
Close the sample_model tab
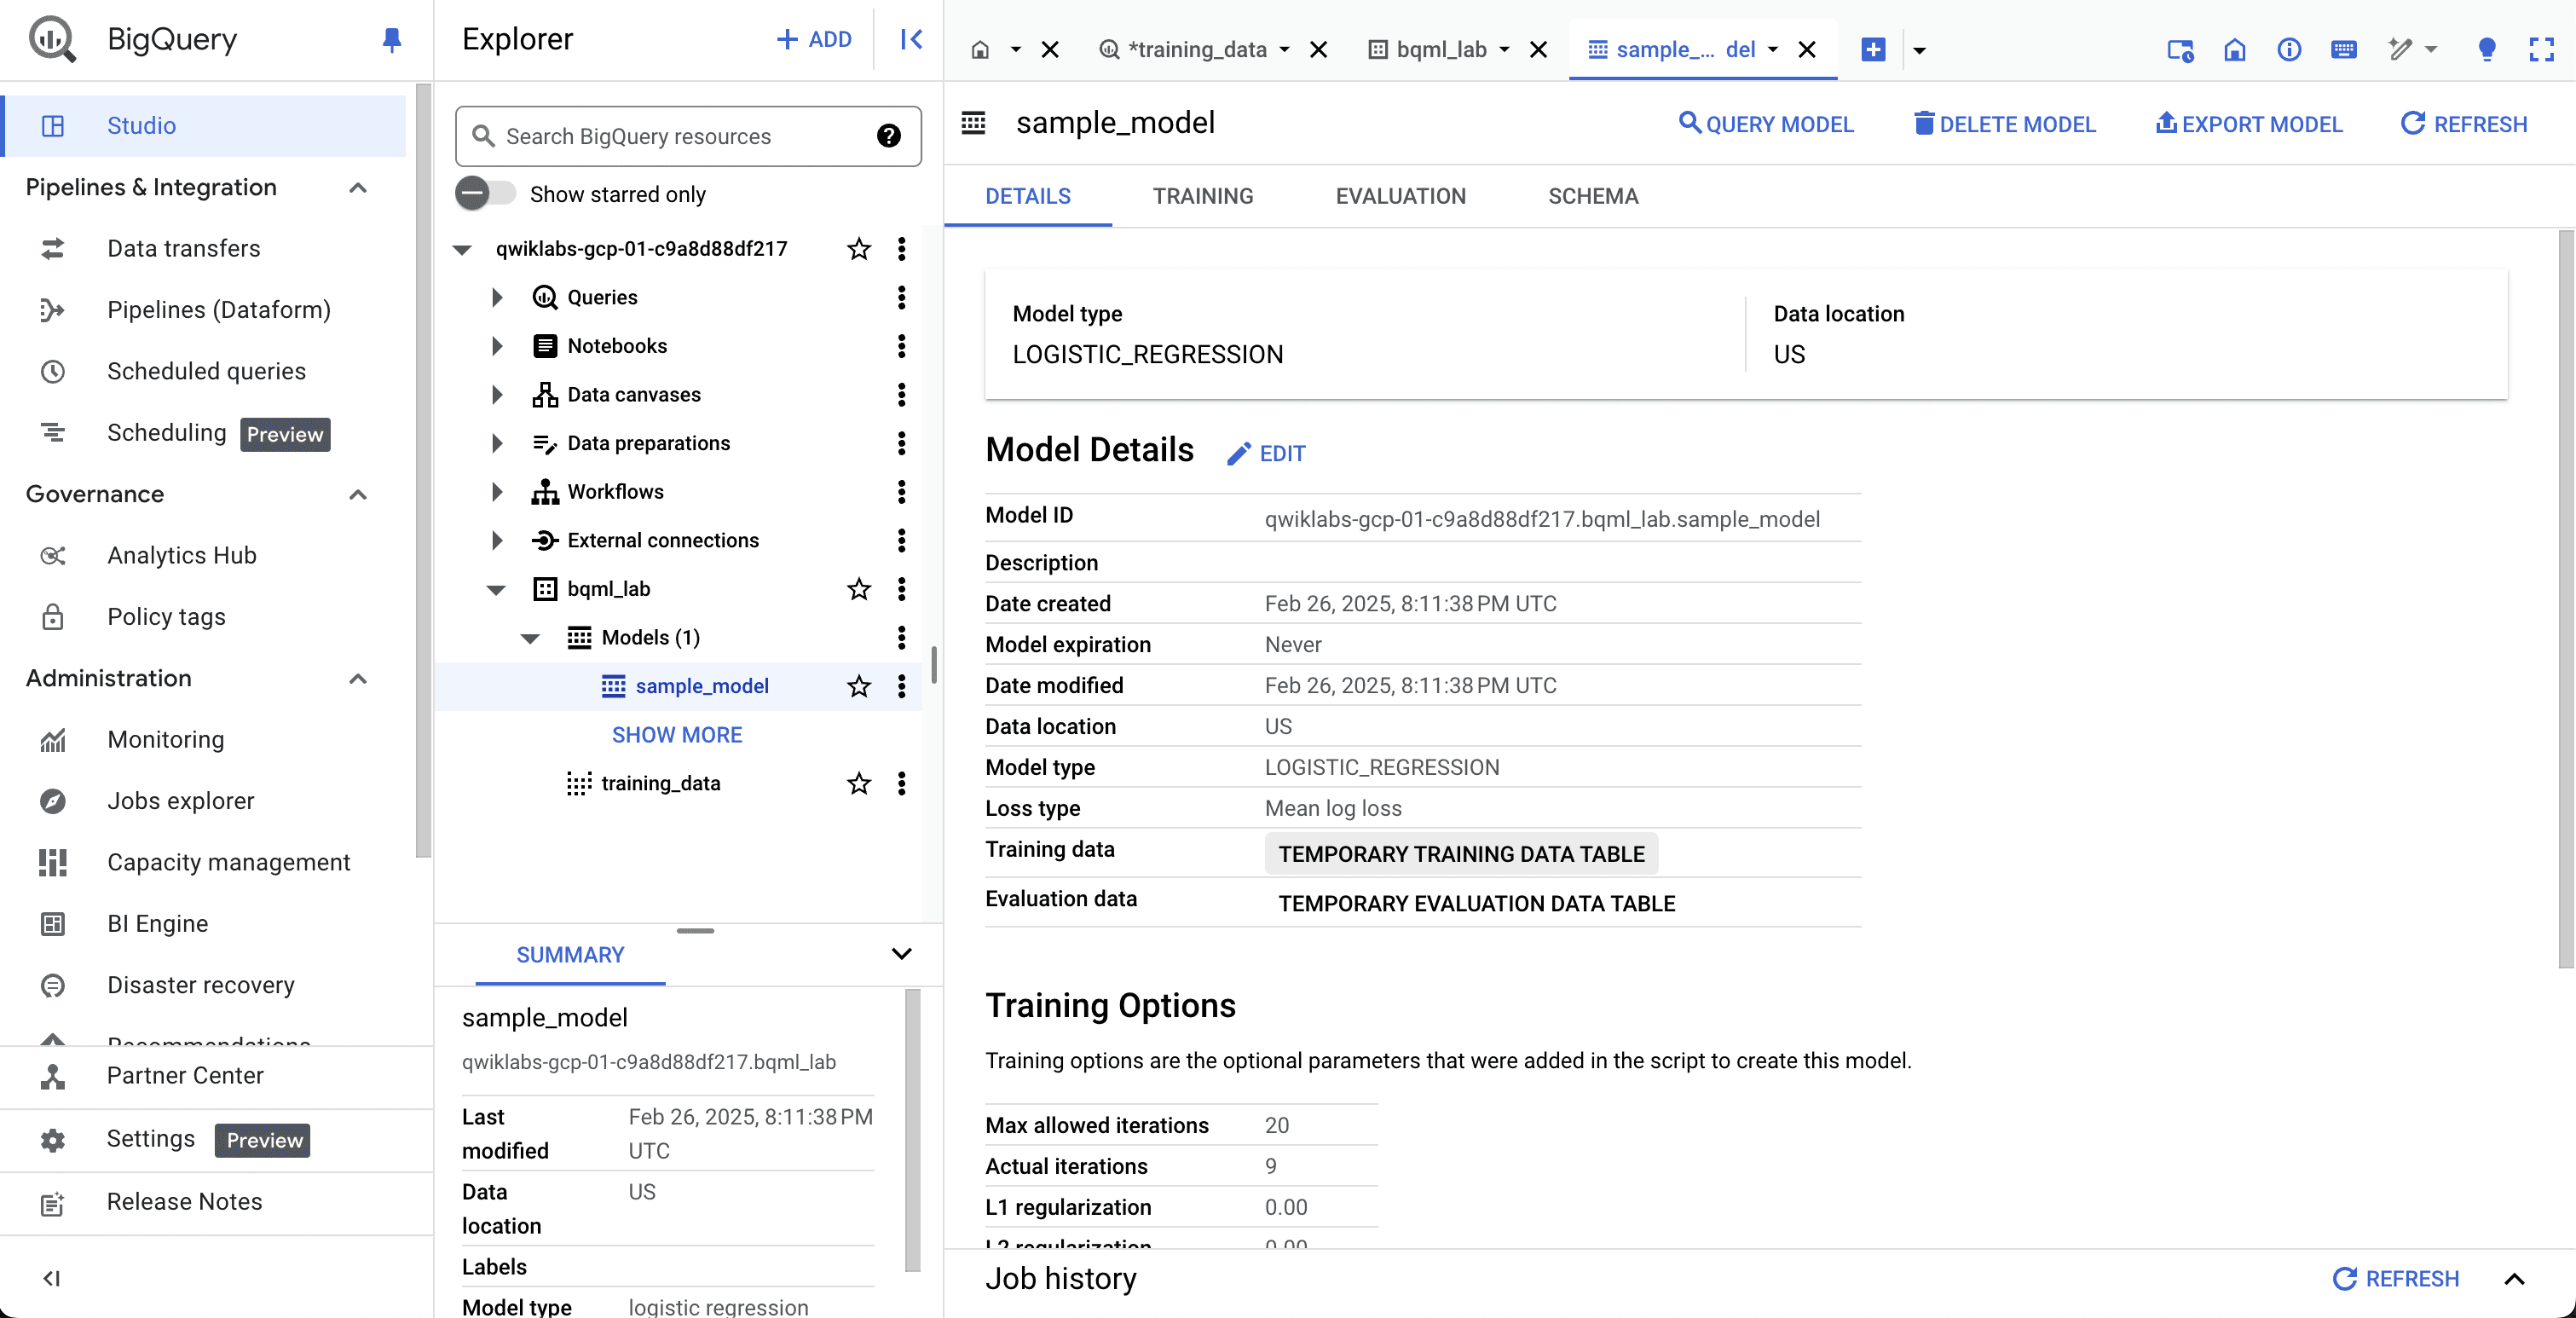pos(1806,49)
